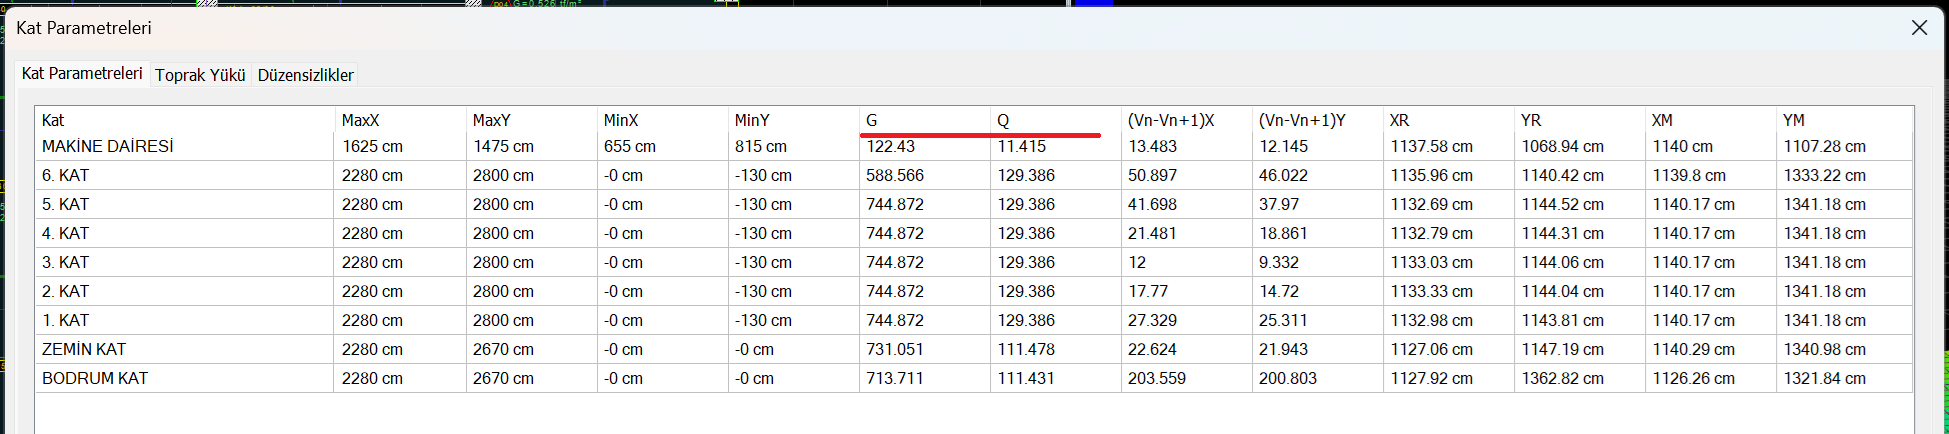Image resolution: width=1949 pixels, height=434 pixels.
Task: Click the XR column header
Action: (1399, 120)
